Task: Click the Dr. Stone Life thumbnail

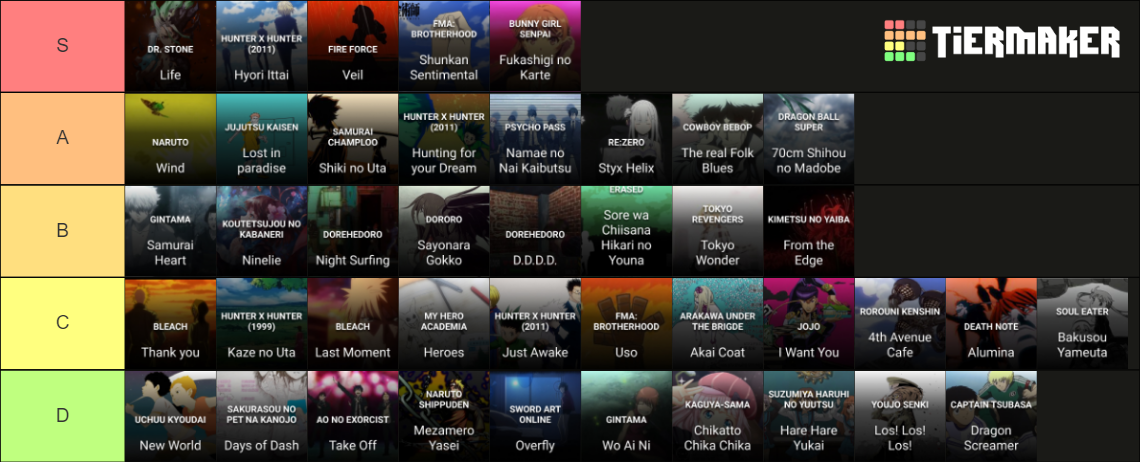Action: click(x=170, y=45)
